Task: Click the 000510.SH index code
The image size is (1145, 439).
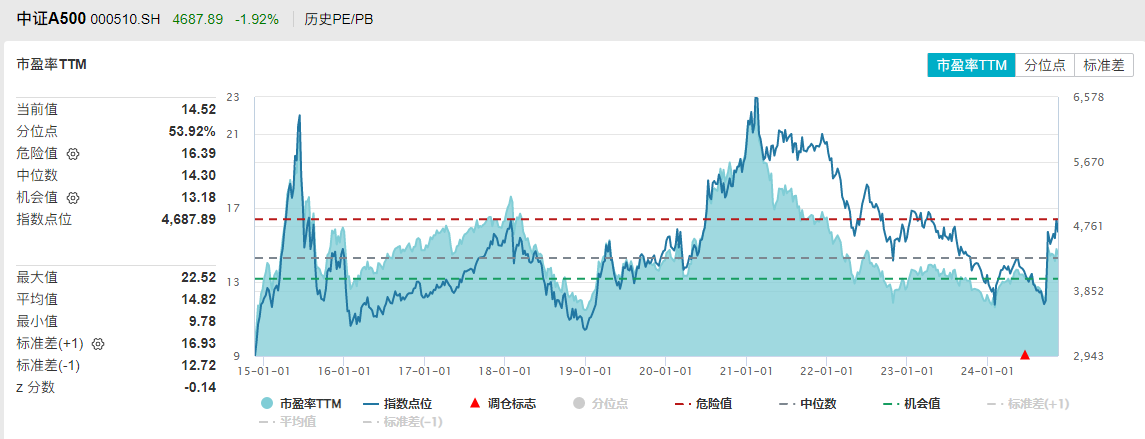Action: tap(126, 20)
